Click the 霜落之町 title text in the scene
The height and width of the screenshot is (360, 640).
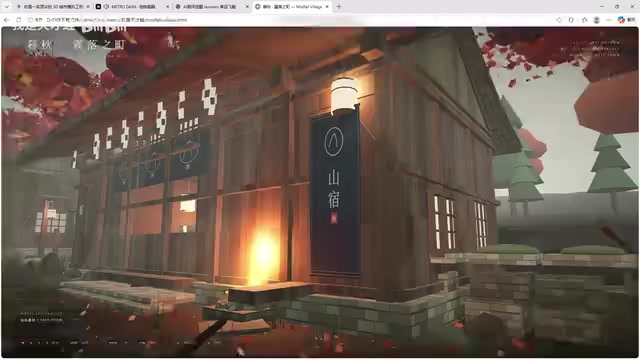99,45
